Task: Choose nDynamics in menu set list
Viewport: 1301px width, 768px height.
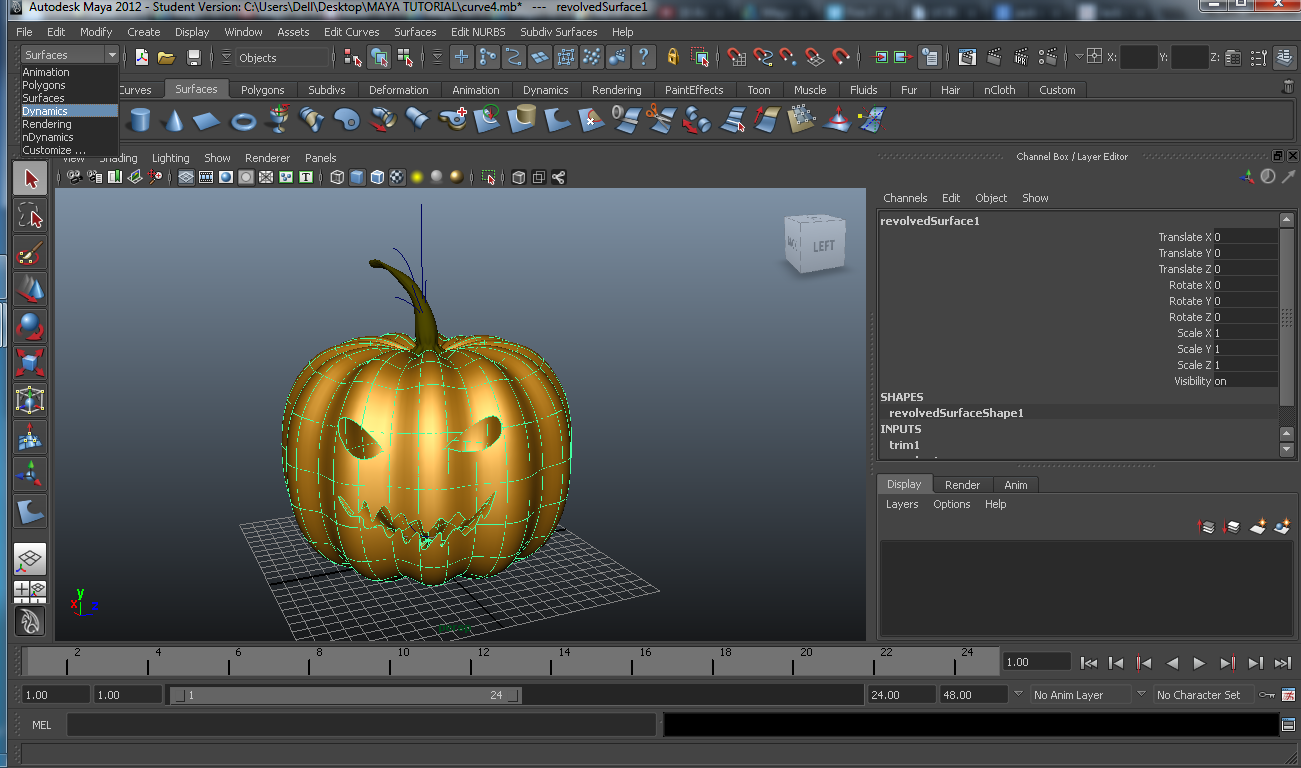Action: 70,137
